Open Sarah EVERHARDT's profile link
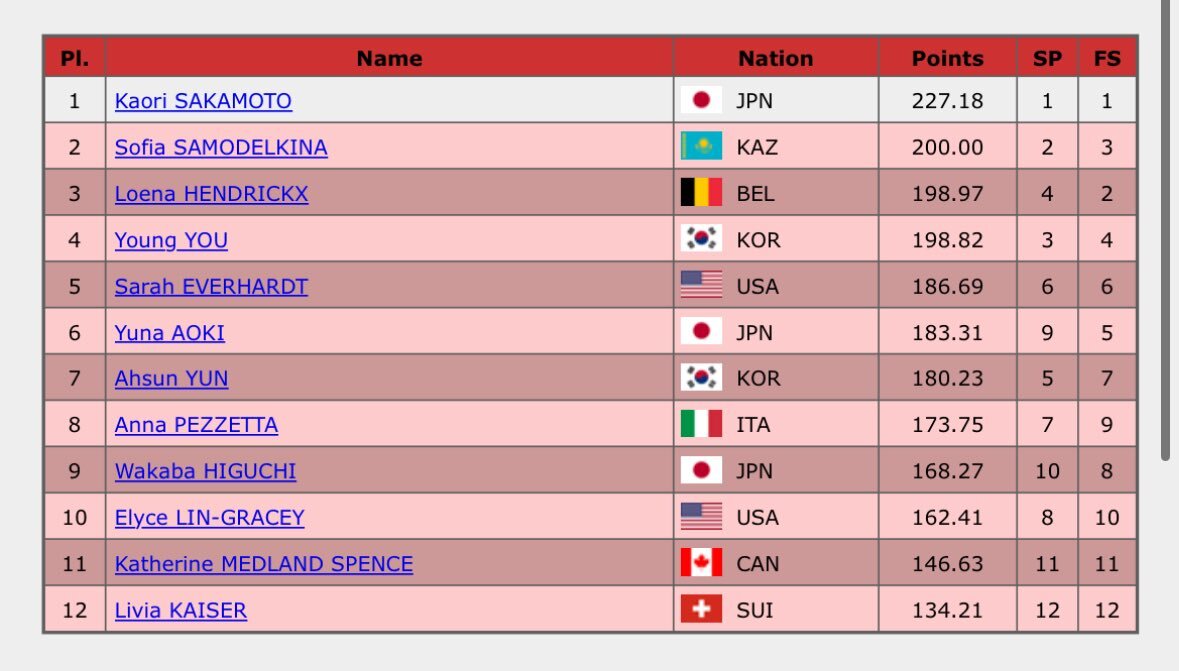Image resolution: width=1179 pixels, height=671 pixels. click(x=211, y=287)
